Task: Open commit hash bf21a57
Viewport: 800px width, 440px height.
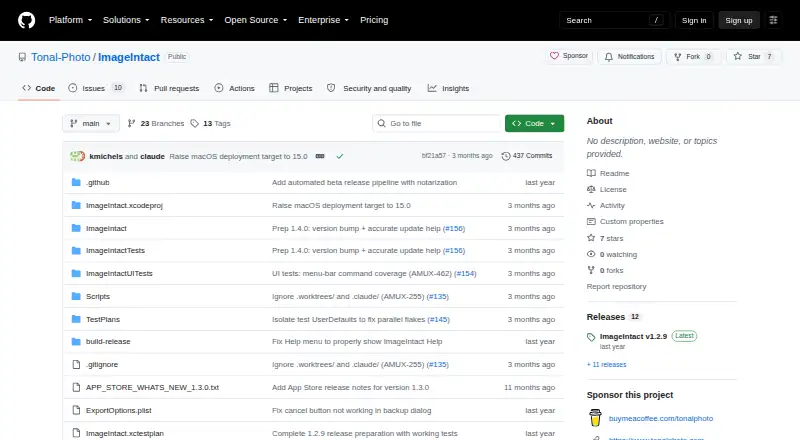Action: (x=434, y=156)
